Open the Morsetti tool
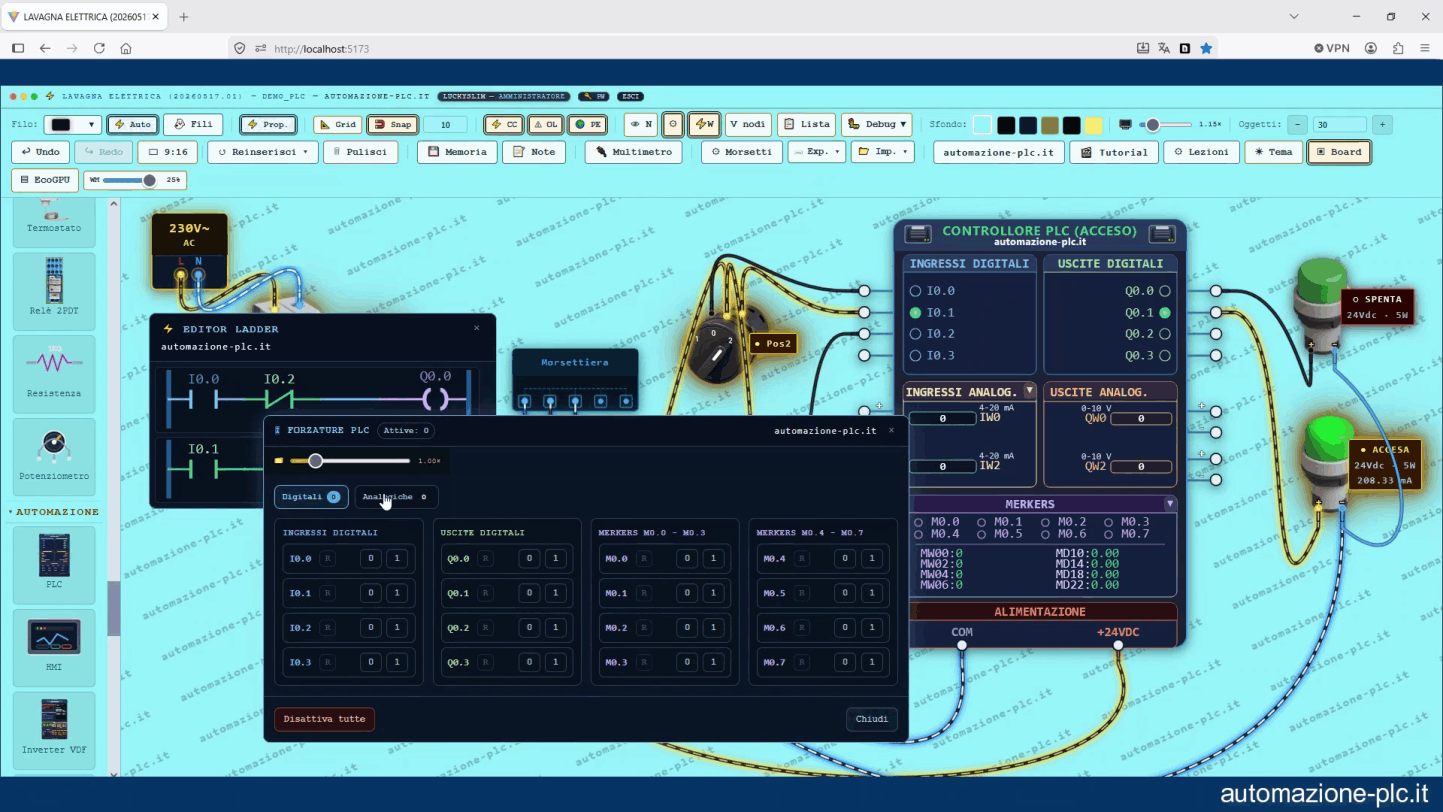1443x812 pixels. point(741,152)
